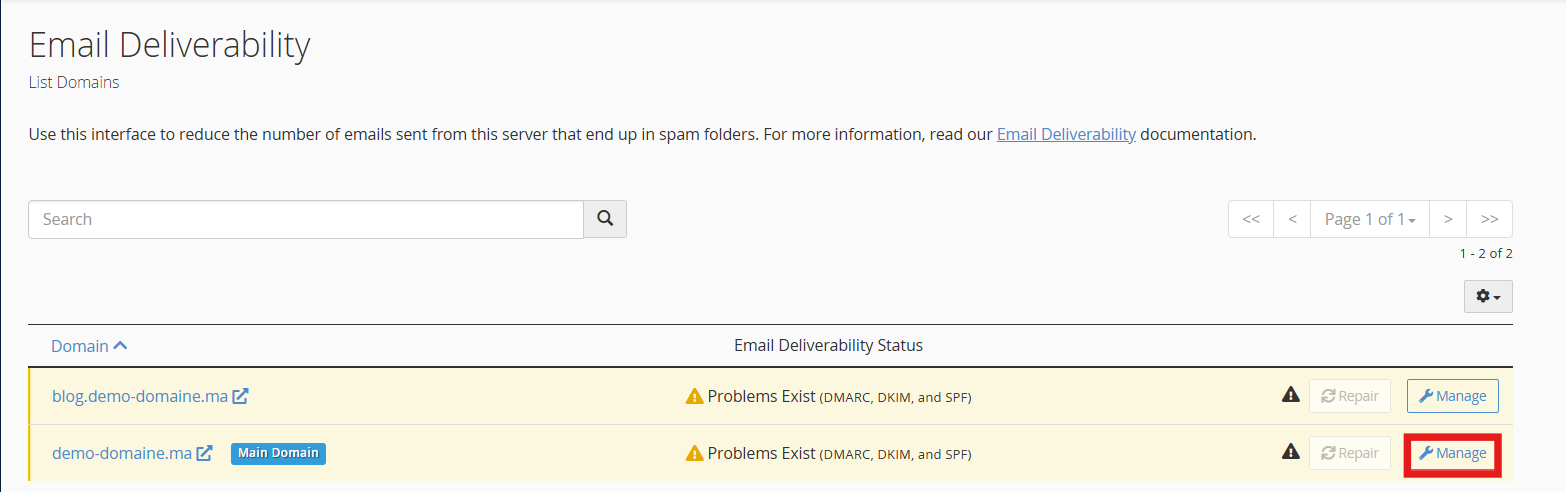The image size is (1566, 492).
Task: Click Repair for blog.demo-domaine.ma
Action: point(1349,396)
